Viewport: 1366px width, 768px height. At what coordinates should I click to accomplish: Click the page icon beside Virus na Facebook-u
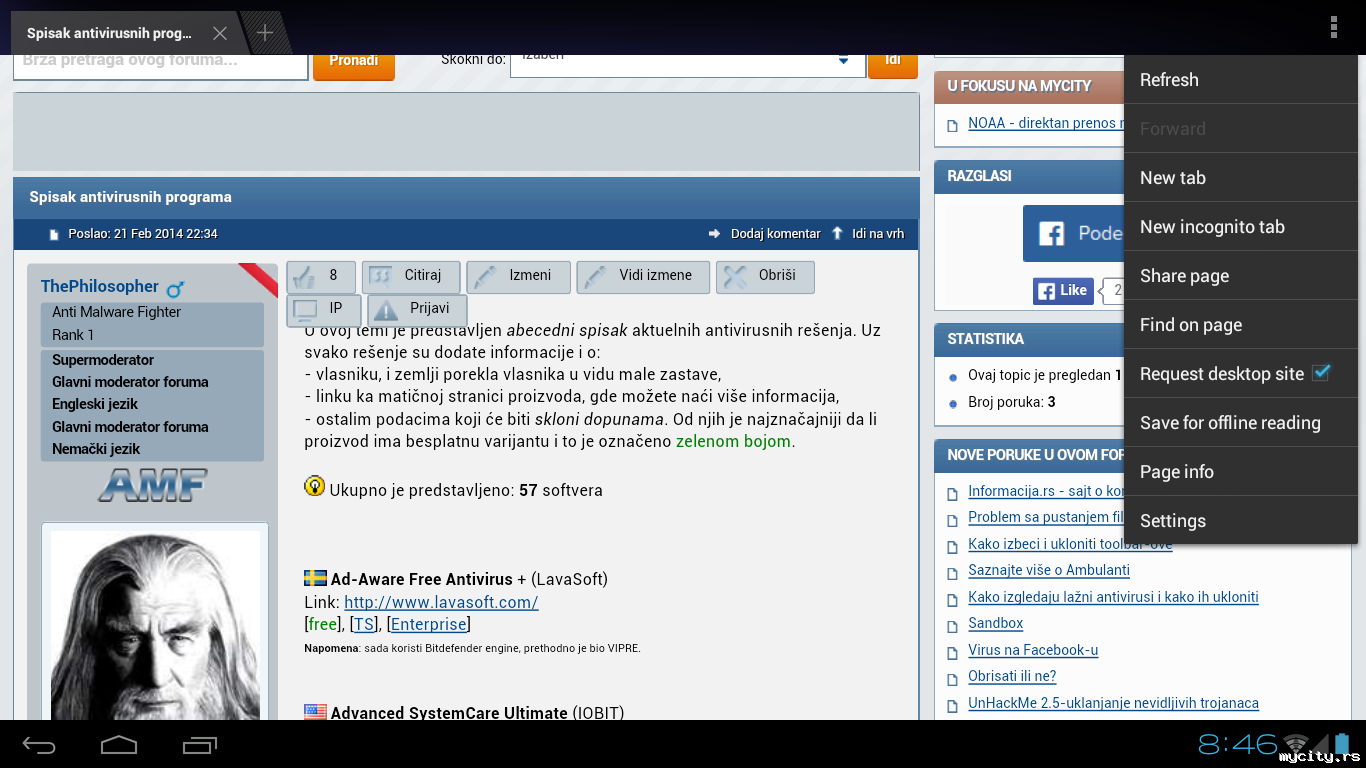pyautogui.click(x=952, y=652)
